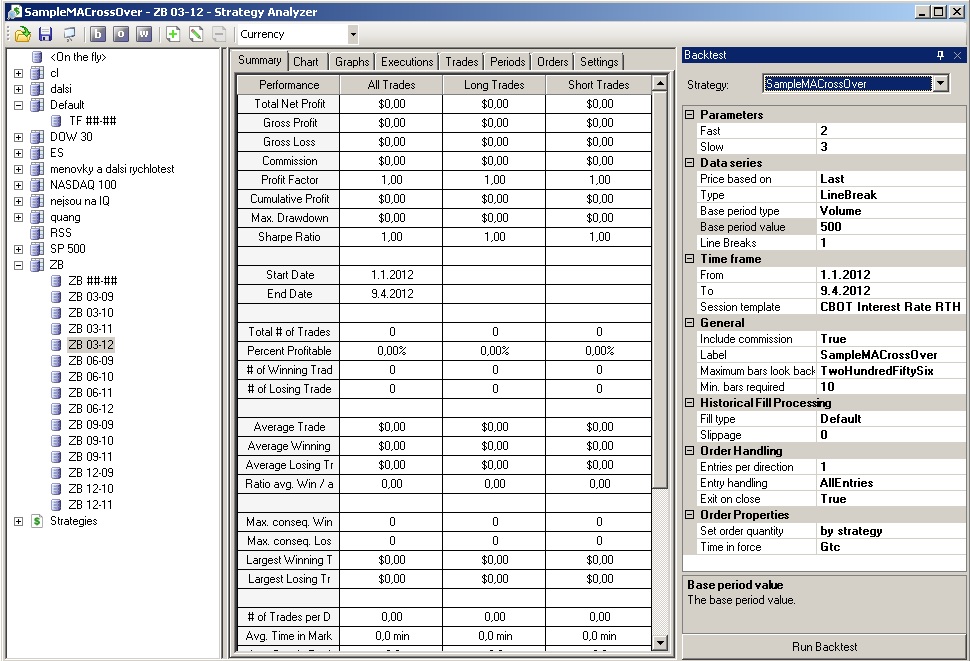Click the ZB 09-10 instrument icon

coord(56,441)
